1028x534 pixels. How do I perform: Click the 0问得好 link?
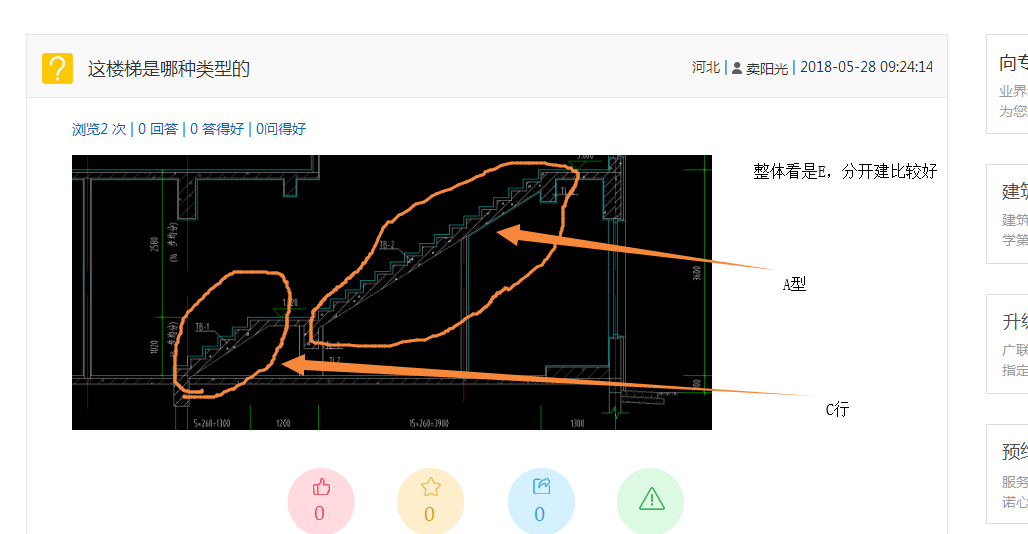tap(281, 129)
